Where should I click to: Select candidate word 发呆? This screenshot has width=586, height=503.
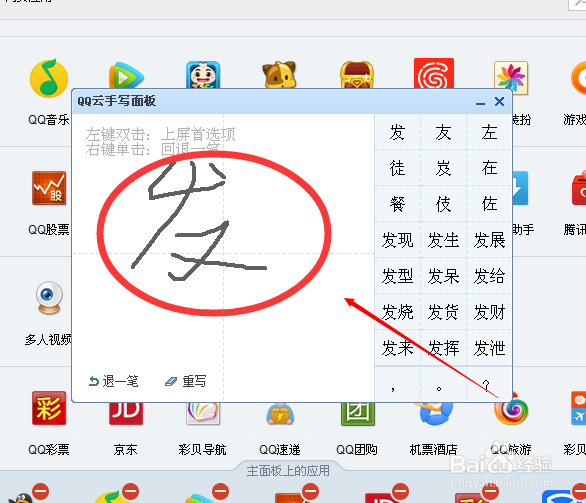pyautogui.click(x=443, y=276)
